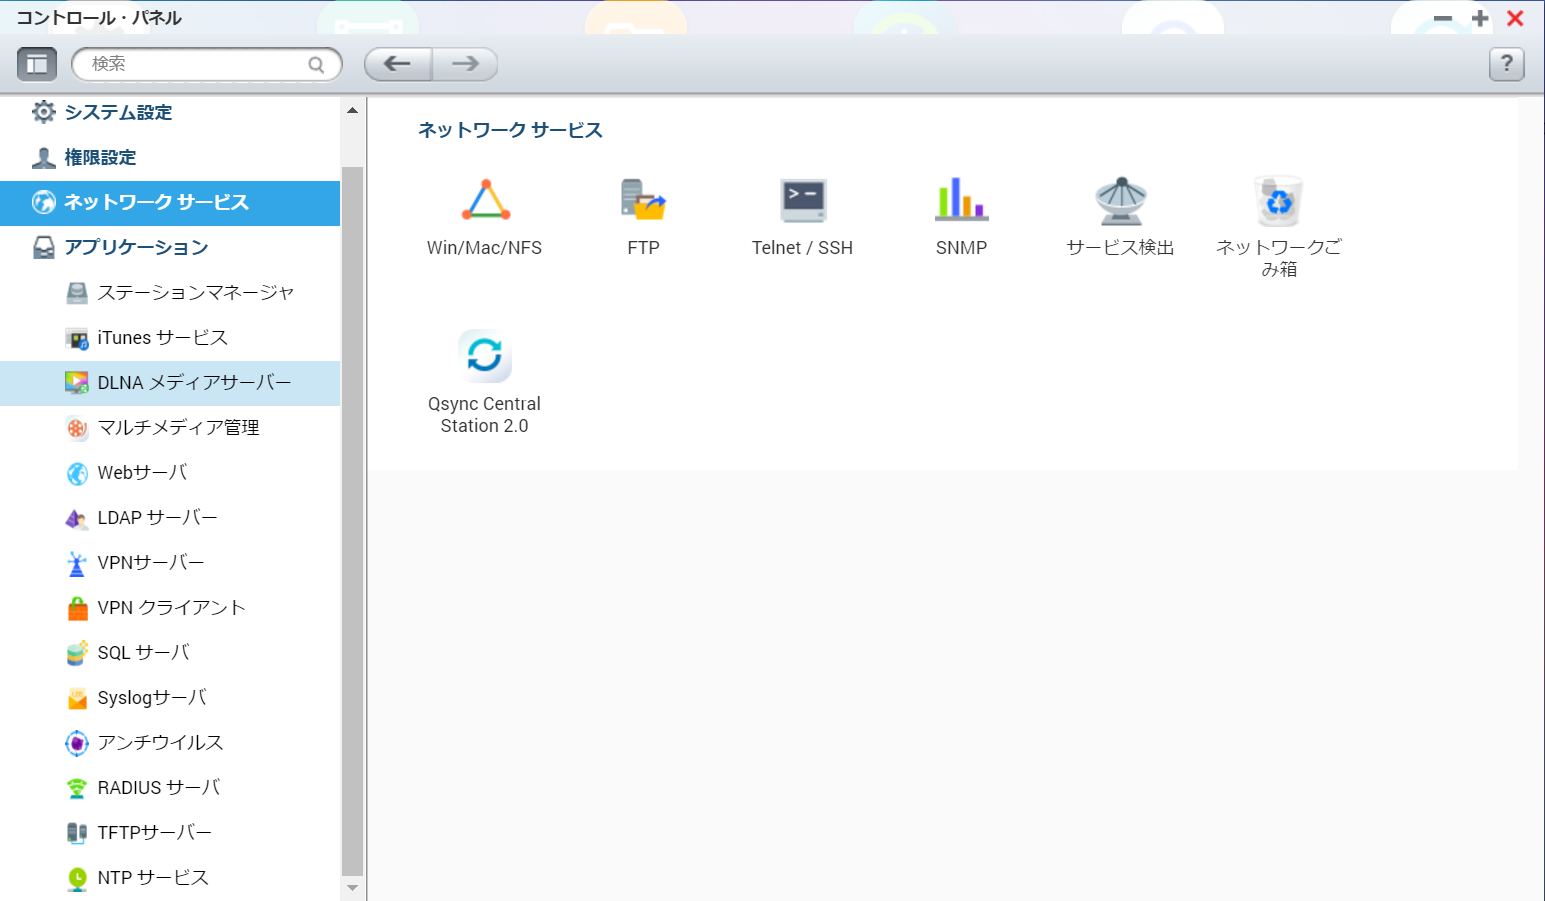Open Telnet / SSH terminal icon
Screen dimensions: 1545x901
803,200
